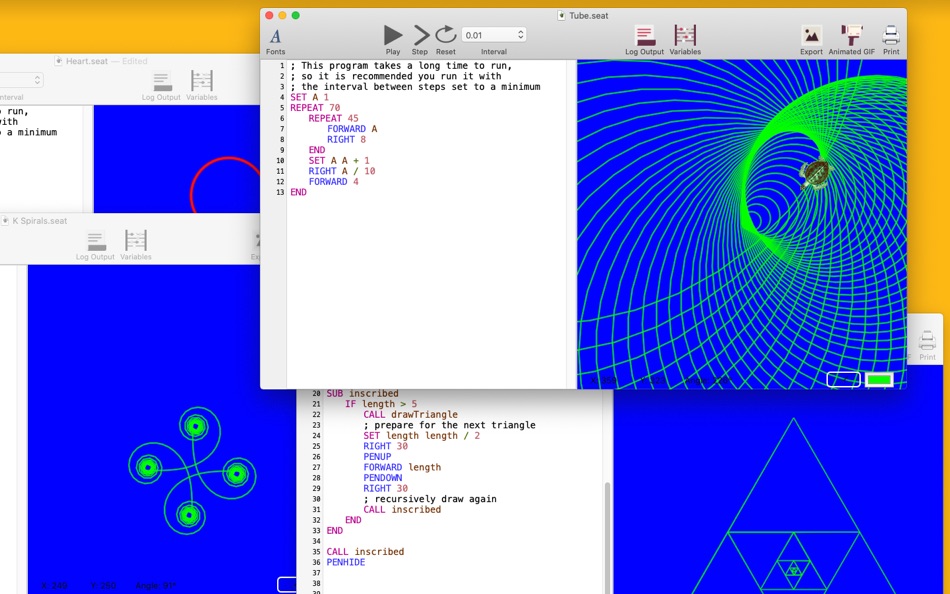
Task: Click the 'FORWARD length' line
Action: click(x=402, y=467)
